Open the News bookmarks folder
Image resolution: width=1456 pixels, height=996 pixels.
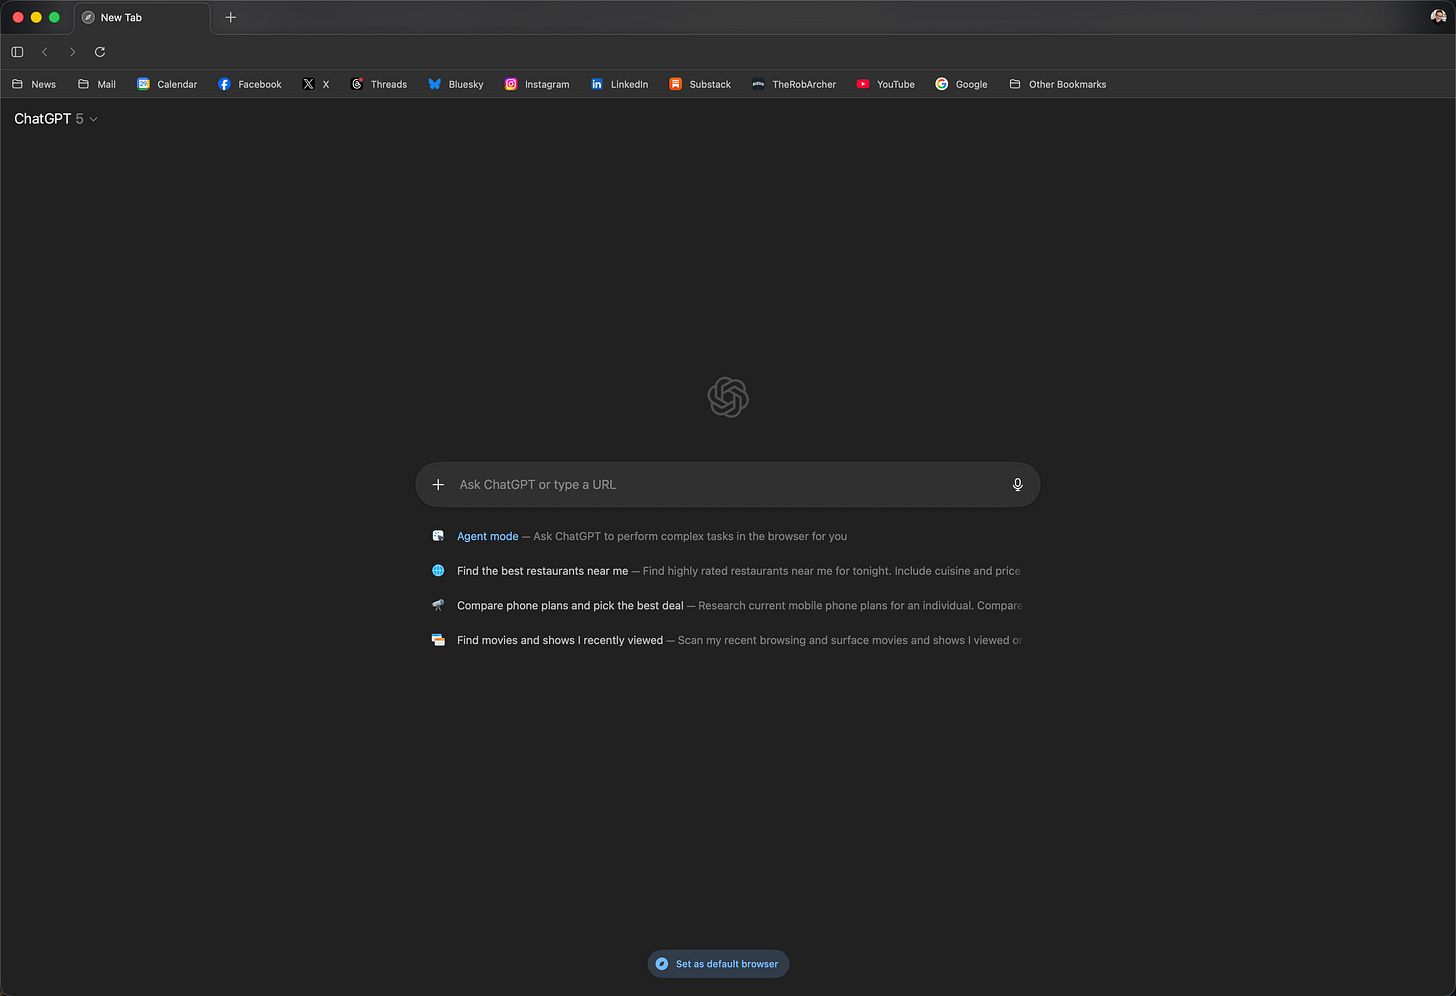click(34, 84)
